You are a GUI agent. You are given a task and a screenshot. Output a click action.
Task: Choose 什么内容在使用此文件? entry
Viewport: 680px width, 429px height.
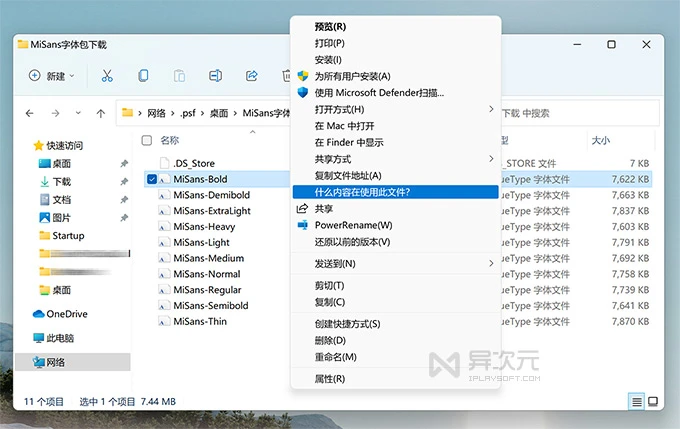396,192
